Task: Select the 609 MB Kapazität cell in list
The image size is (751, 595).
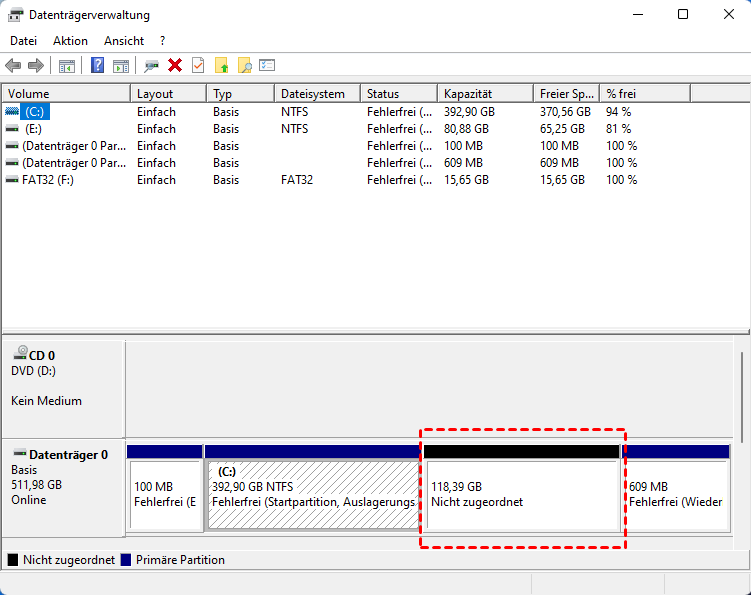Action: (463, 163)
